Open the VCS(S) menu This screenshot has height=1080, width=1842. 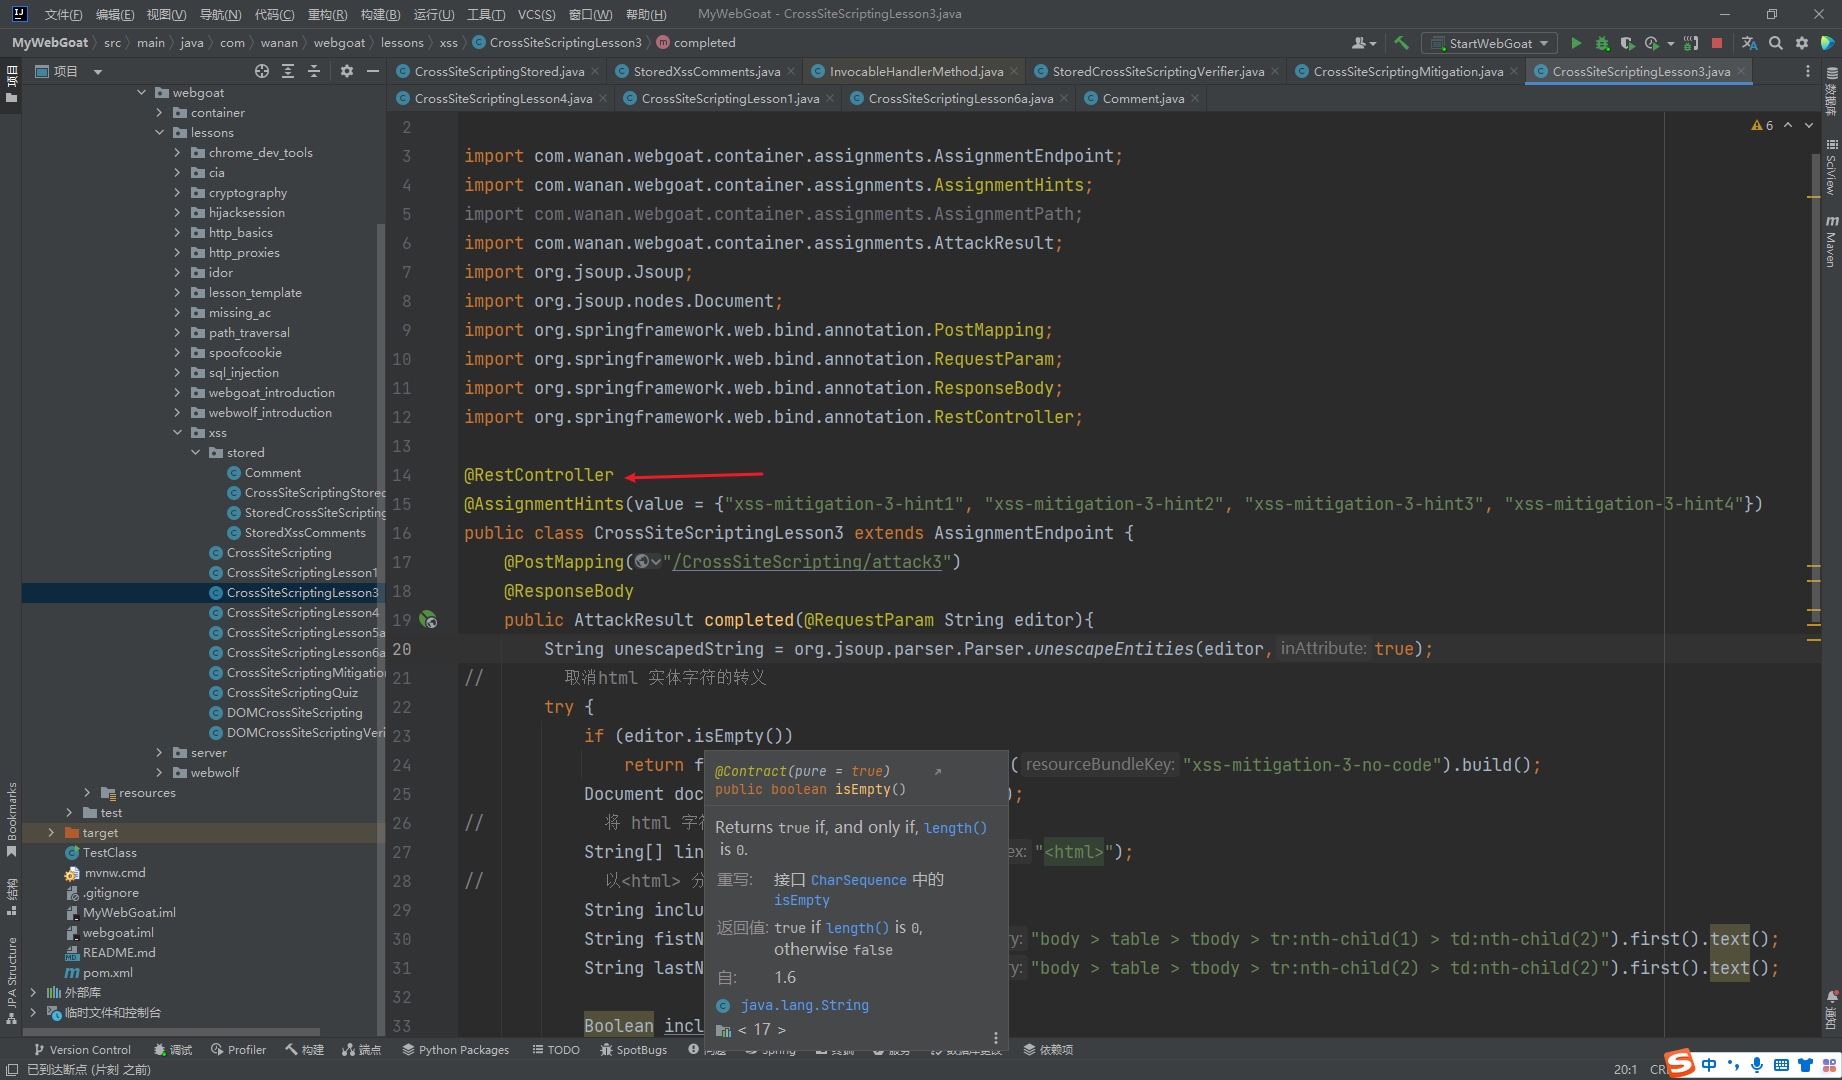pyautogui.click(x=536, y=14)
